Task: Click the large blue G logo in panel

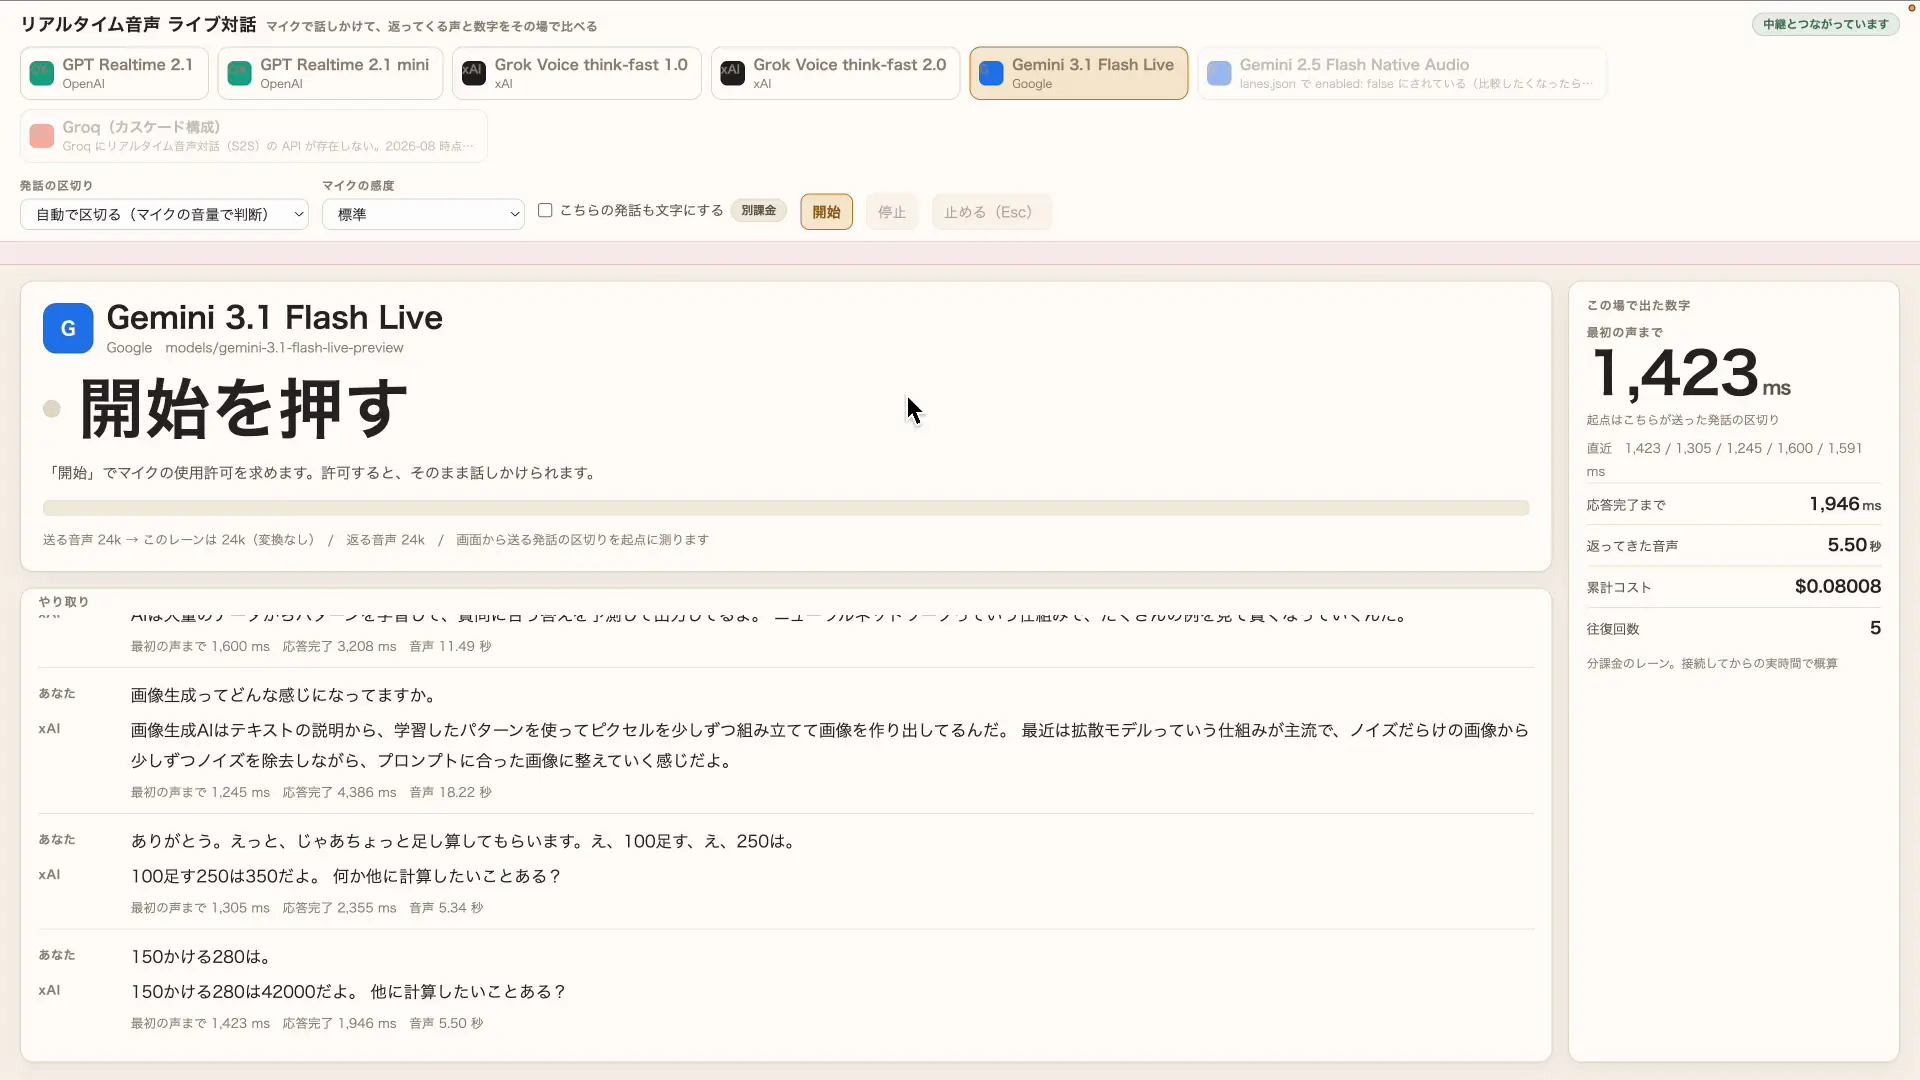Action: click(x=68, y=328)
